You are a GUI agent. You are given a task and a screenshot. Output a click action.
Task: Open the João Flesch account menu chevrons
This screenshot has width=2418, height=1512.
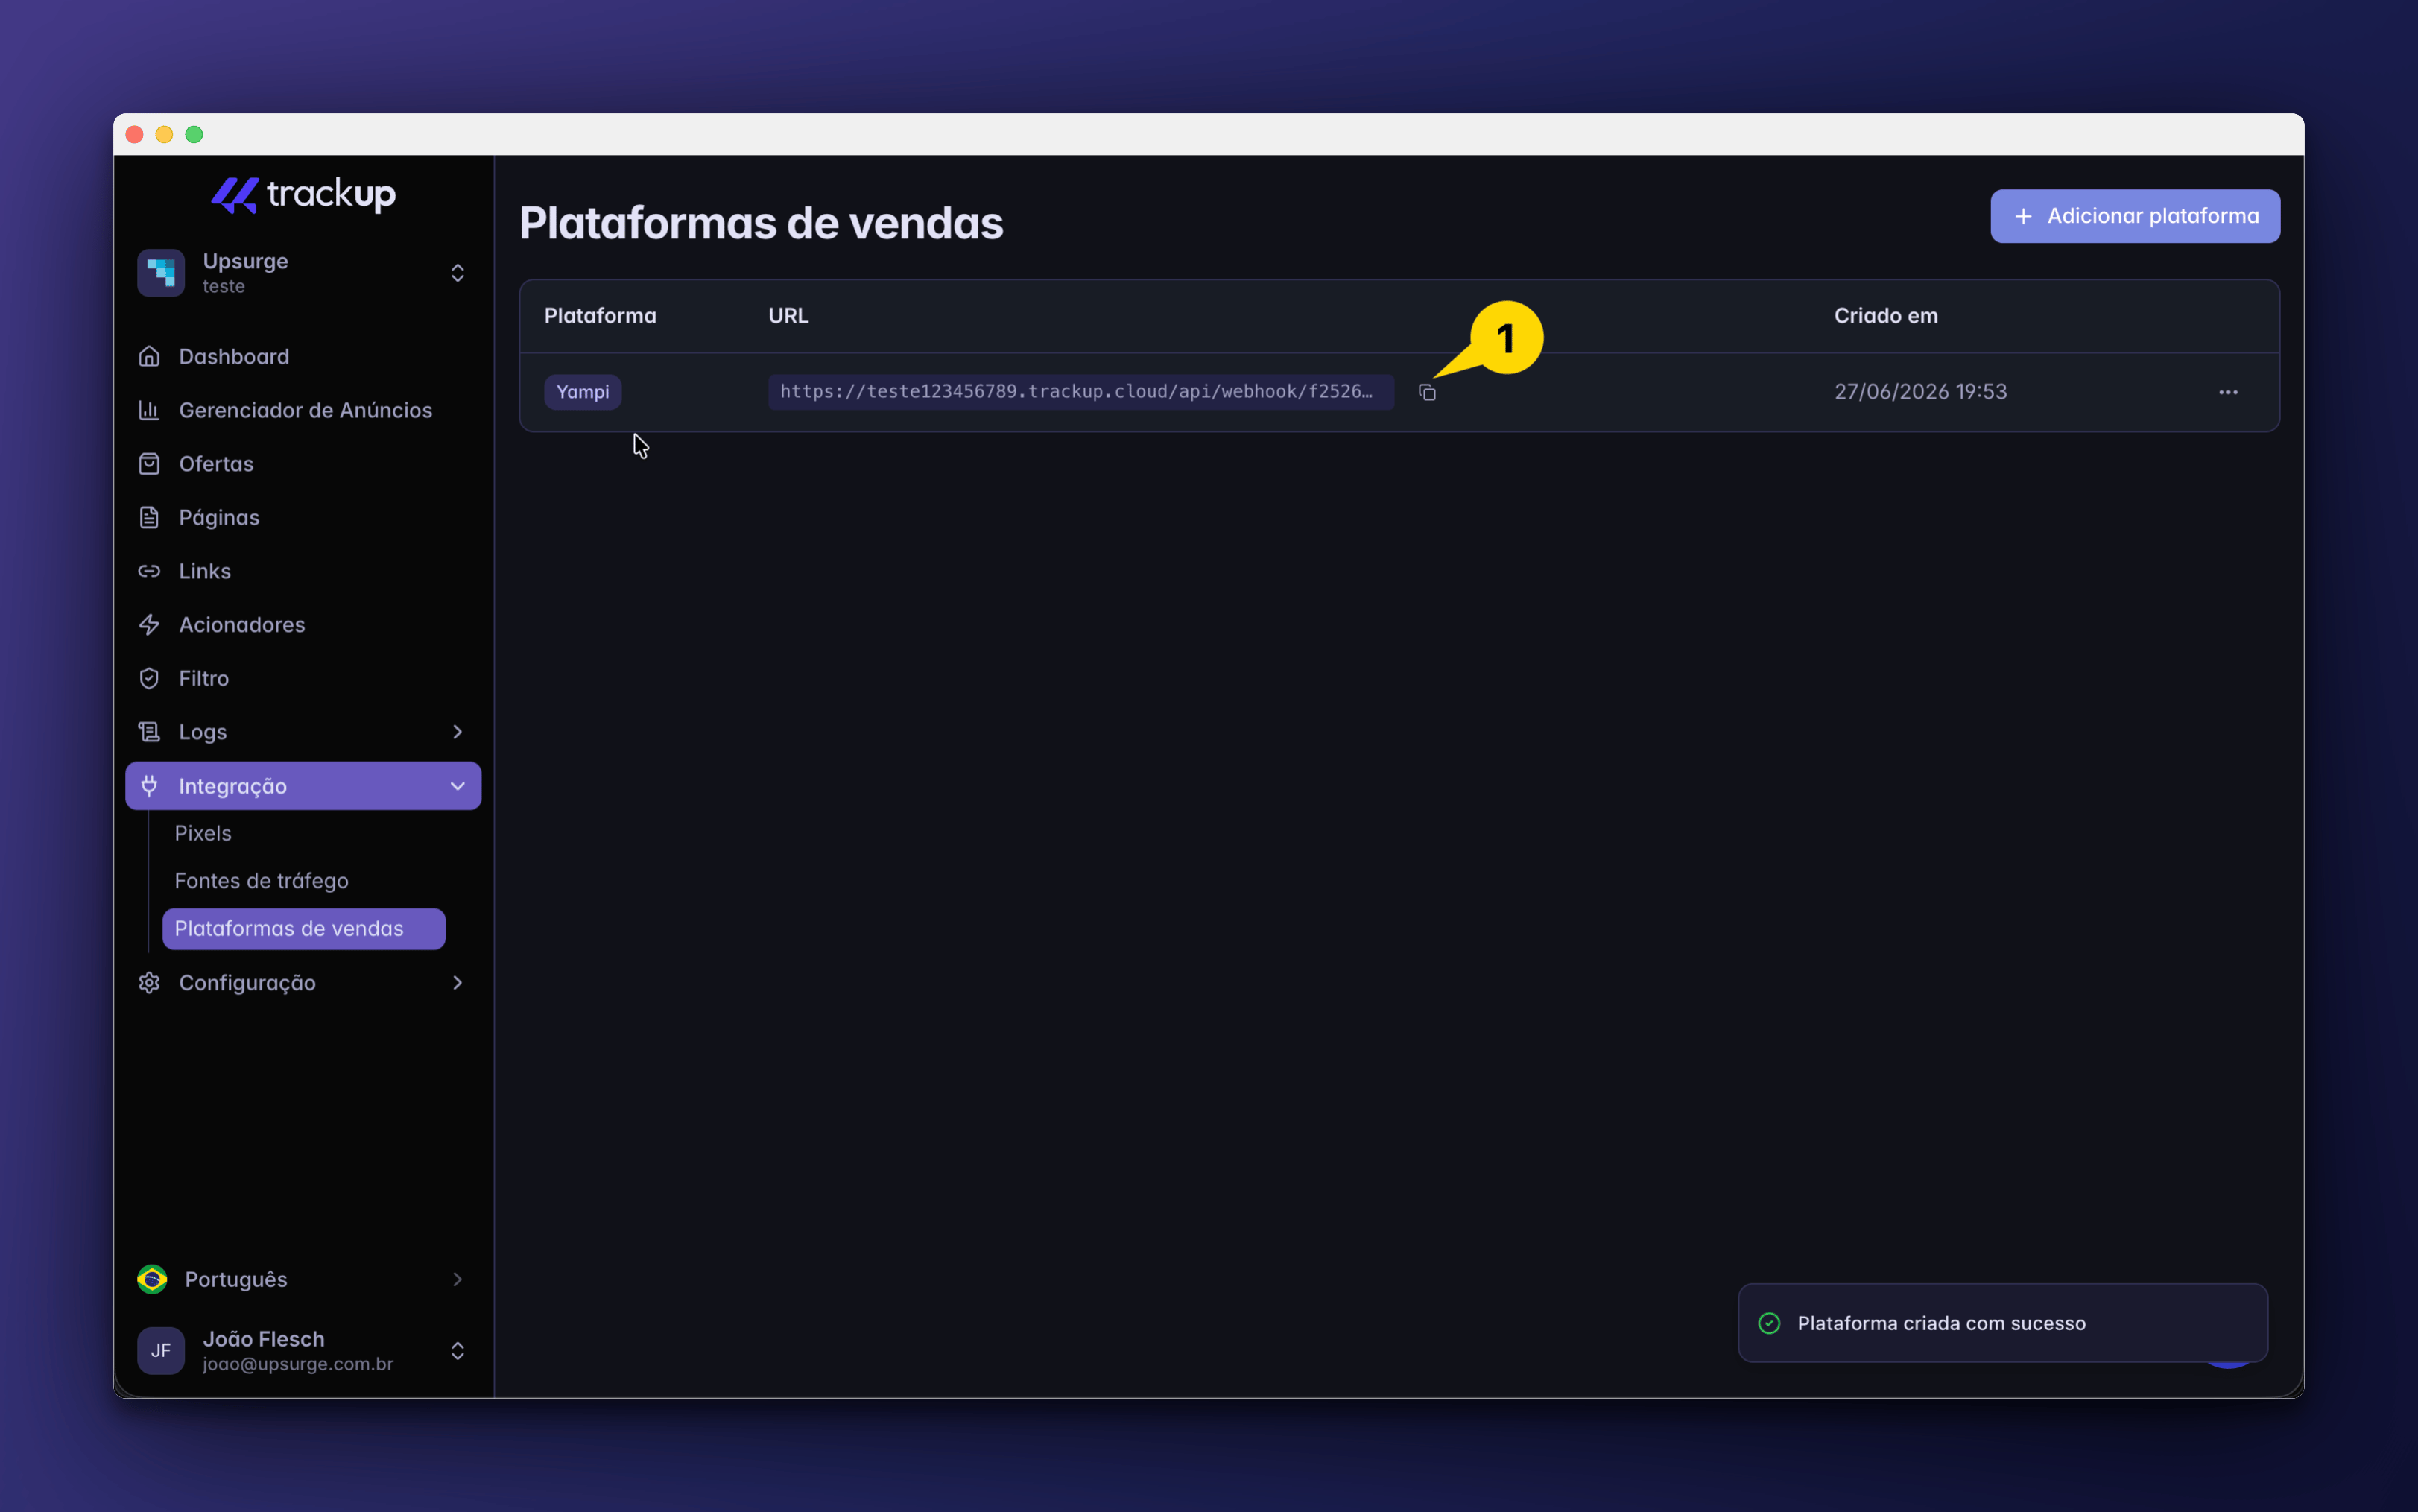click(457, 1351)
